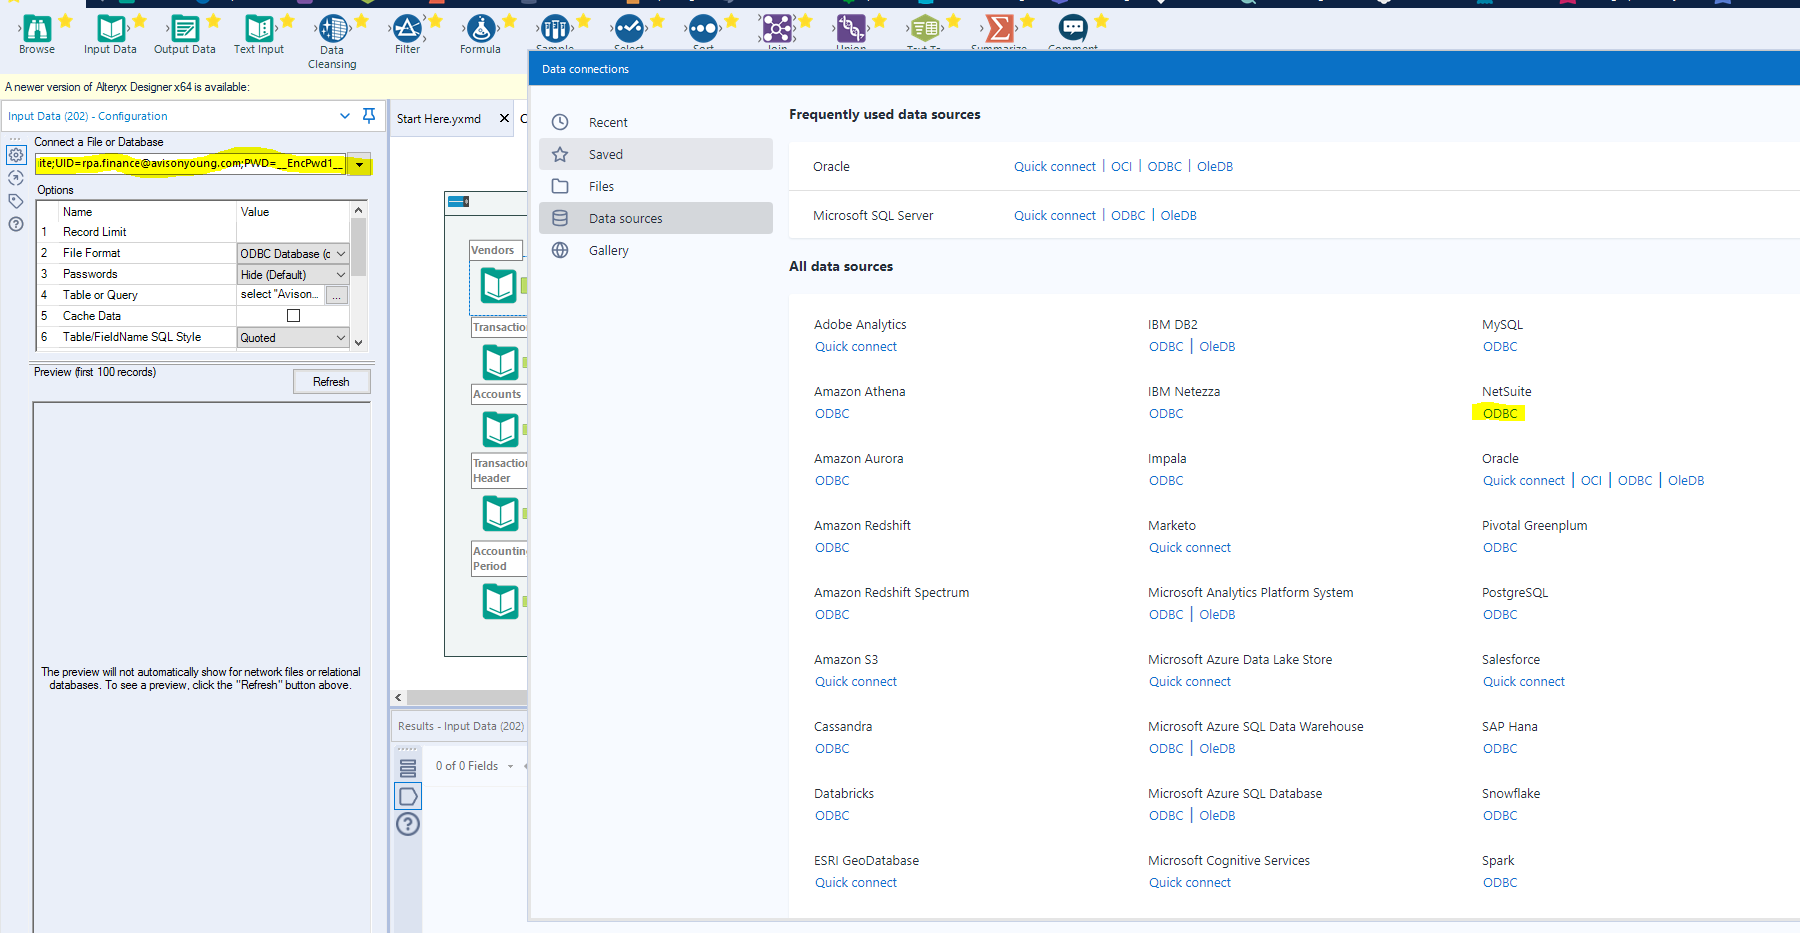Click the Snowflake ODBC link
The width and height of the screenshot is (1800, 933).
[1500, 816]
